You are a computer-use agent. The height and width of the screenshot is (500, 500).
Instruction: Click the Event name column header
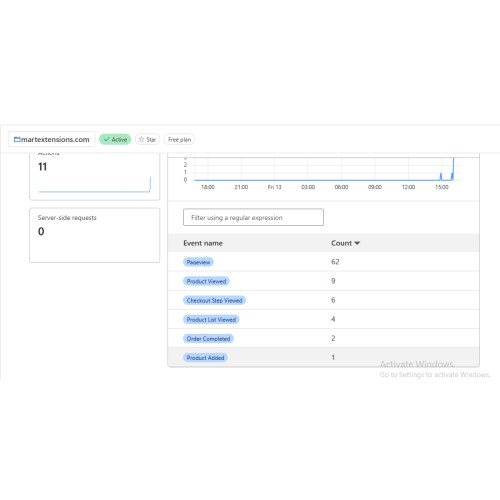pos(203,243)
